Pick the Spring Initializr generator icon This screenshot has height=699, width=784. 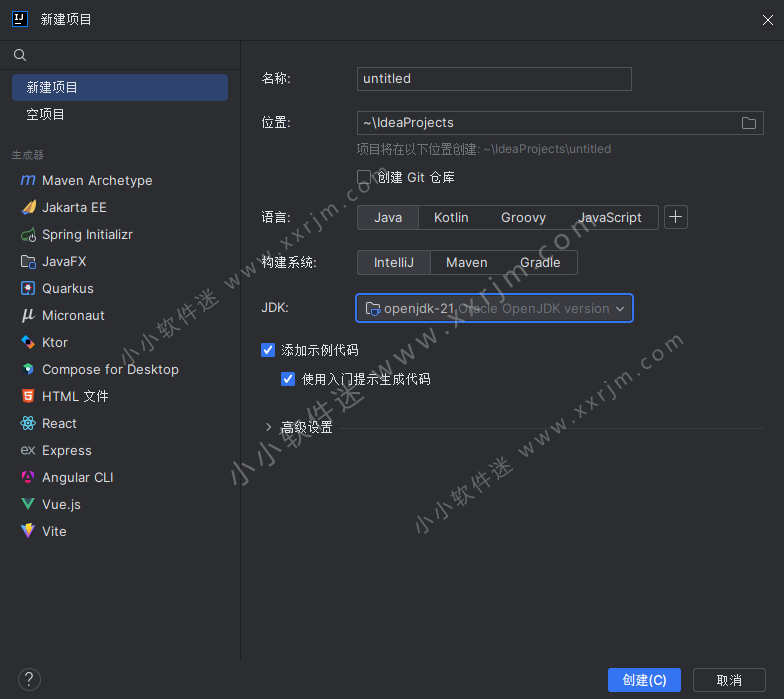[x=28, y=235]
